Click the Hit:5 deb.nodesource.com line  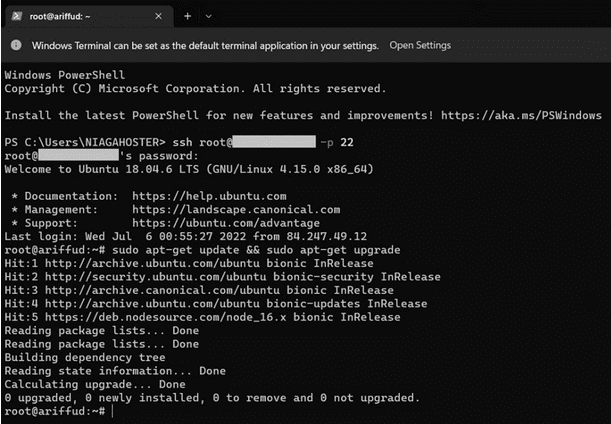click(x=202, y=317)
